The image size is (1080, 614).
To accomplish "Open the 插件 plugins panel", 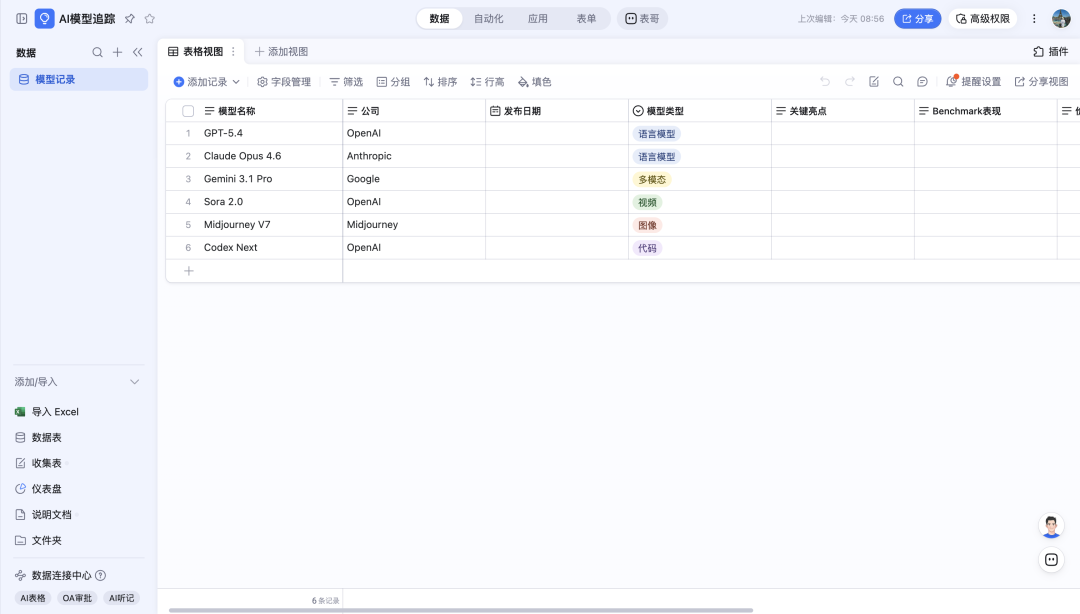I will point(1050,52).
